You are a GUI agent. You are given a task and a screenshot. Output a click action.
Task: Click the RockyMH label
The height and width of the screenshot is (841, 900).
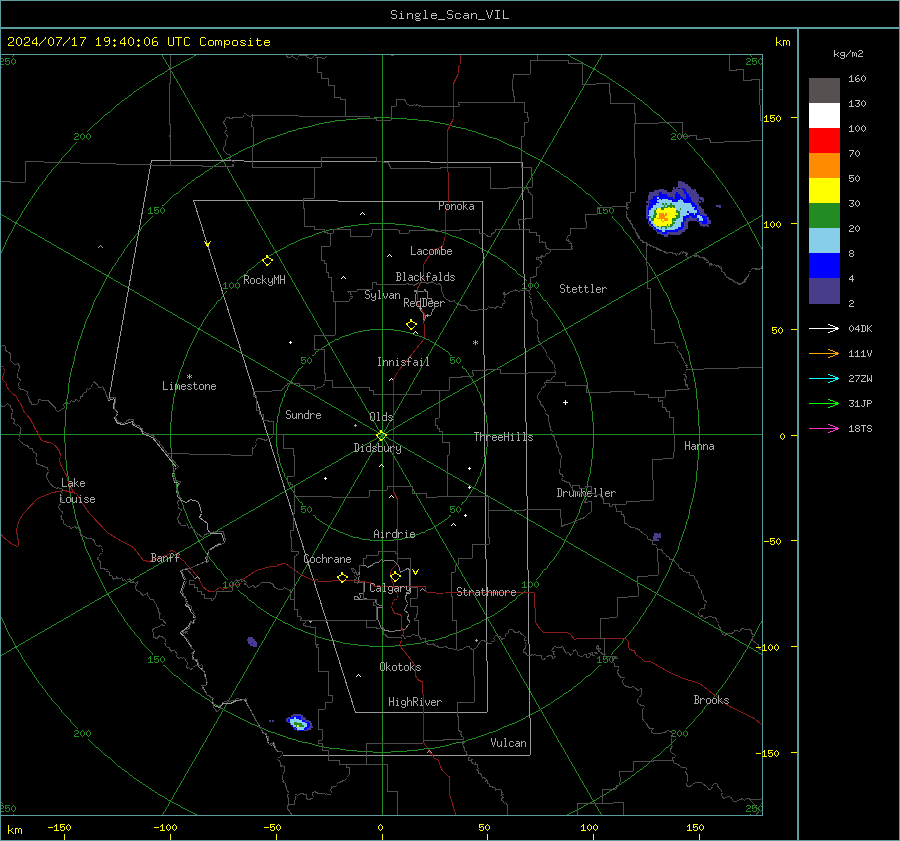tap(264, 280)
